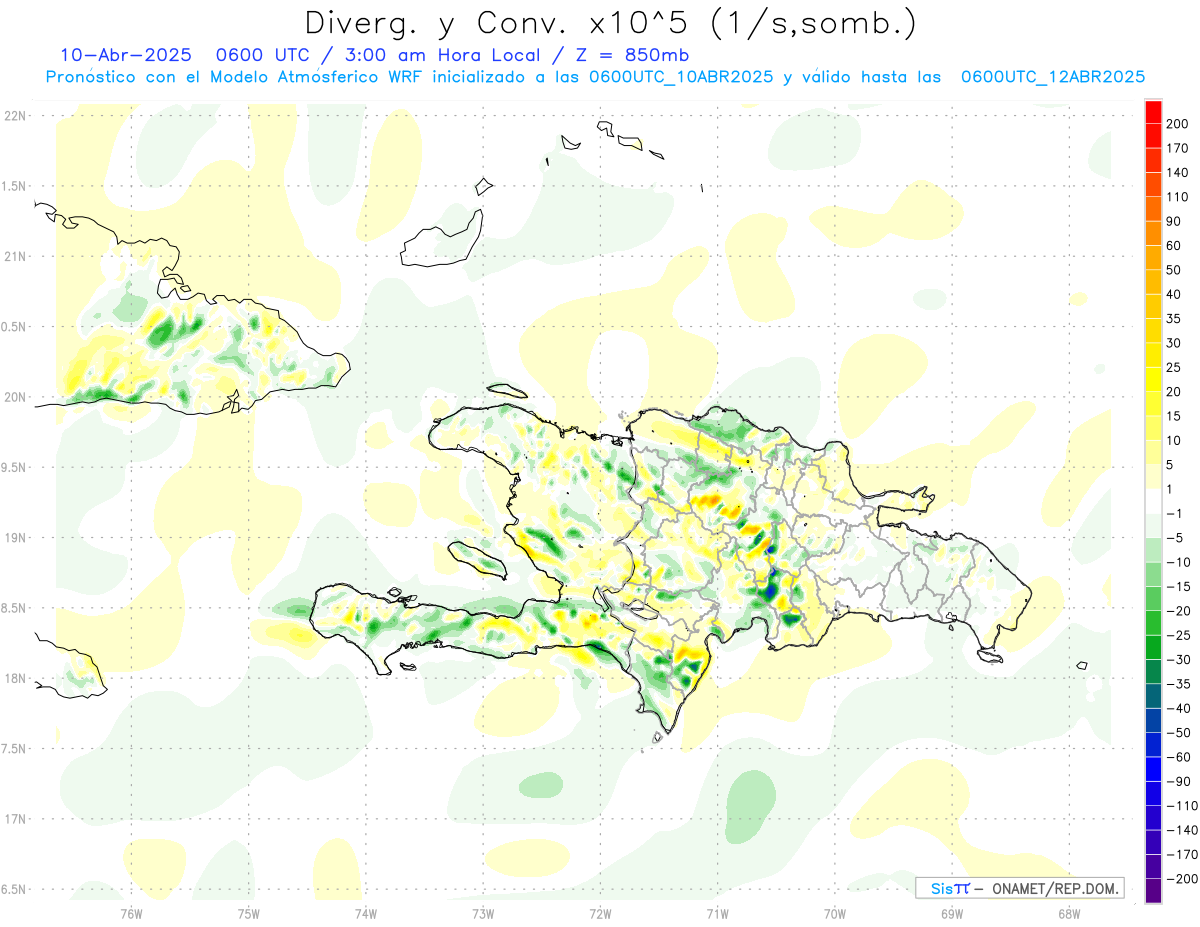
Task: Click the '-25' value on the color scale
Action: (x=1178, y=635)
